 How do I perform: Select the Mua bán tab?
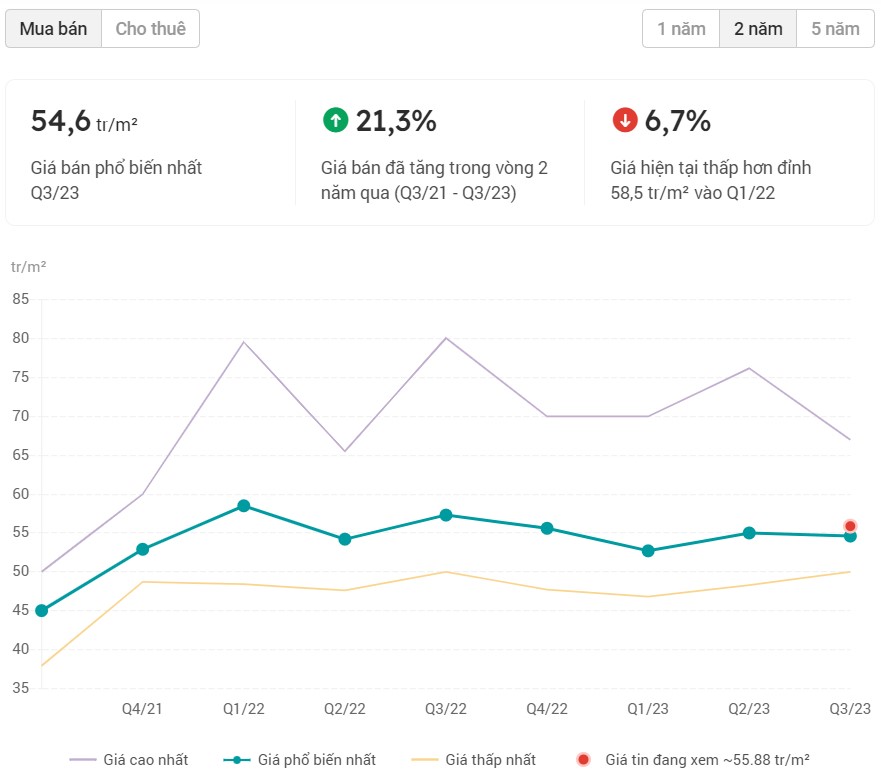tap(53, 29)
